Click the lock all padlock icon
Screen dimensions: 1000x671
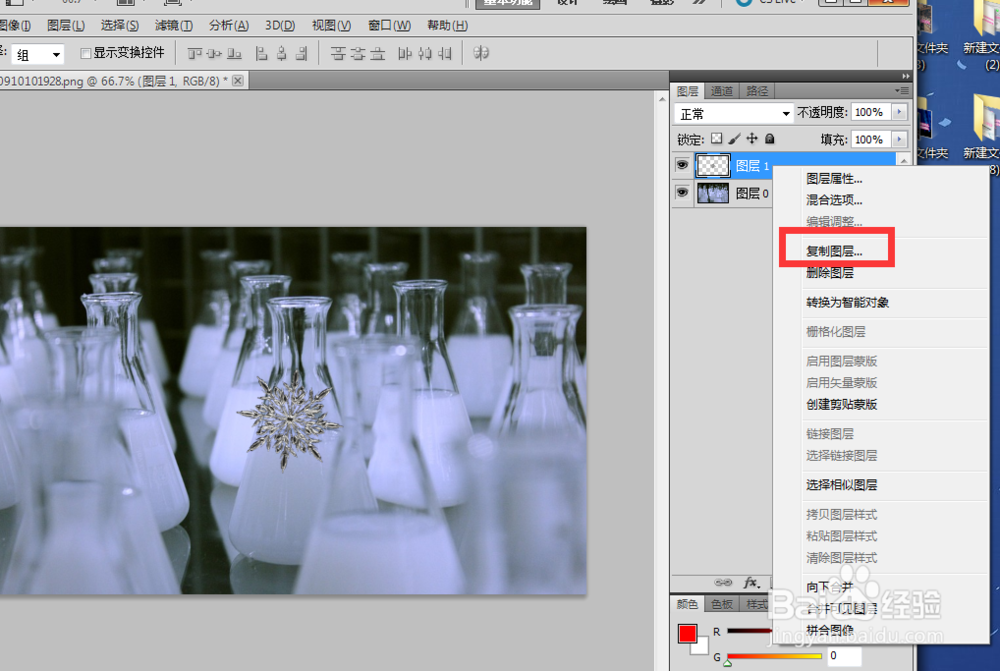(x=769, y=139)
